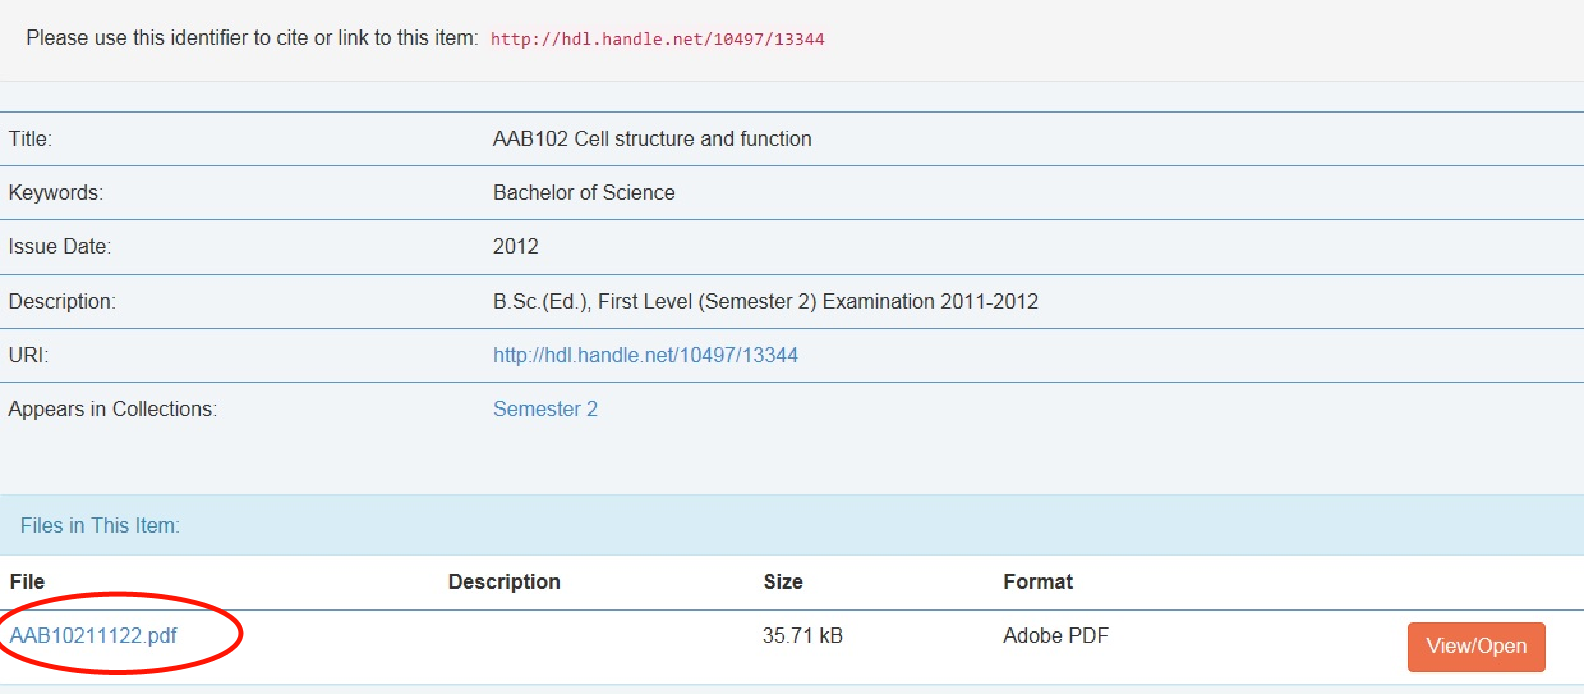Click the Keywords field label

point(55,193)
